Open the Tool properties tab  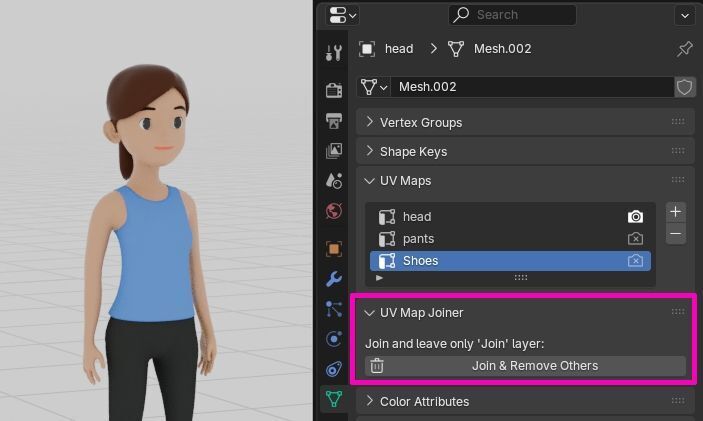click(x=334, y=53)
